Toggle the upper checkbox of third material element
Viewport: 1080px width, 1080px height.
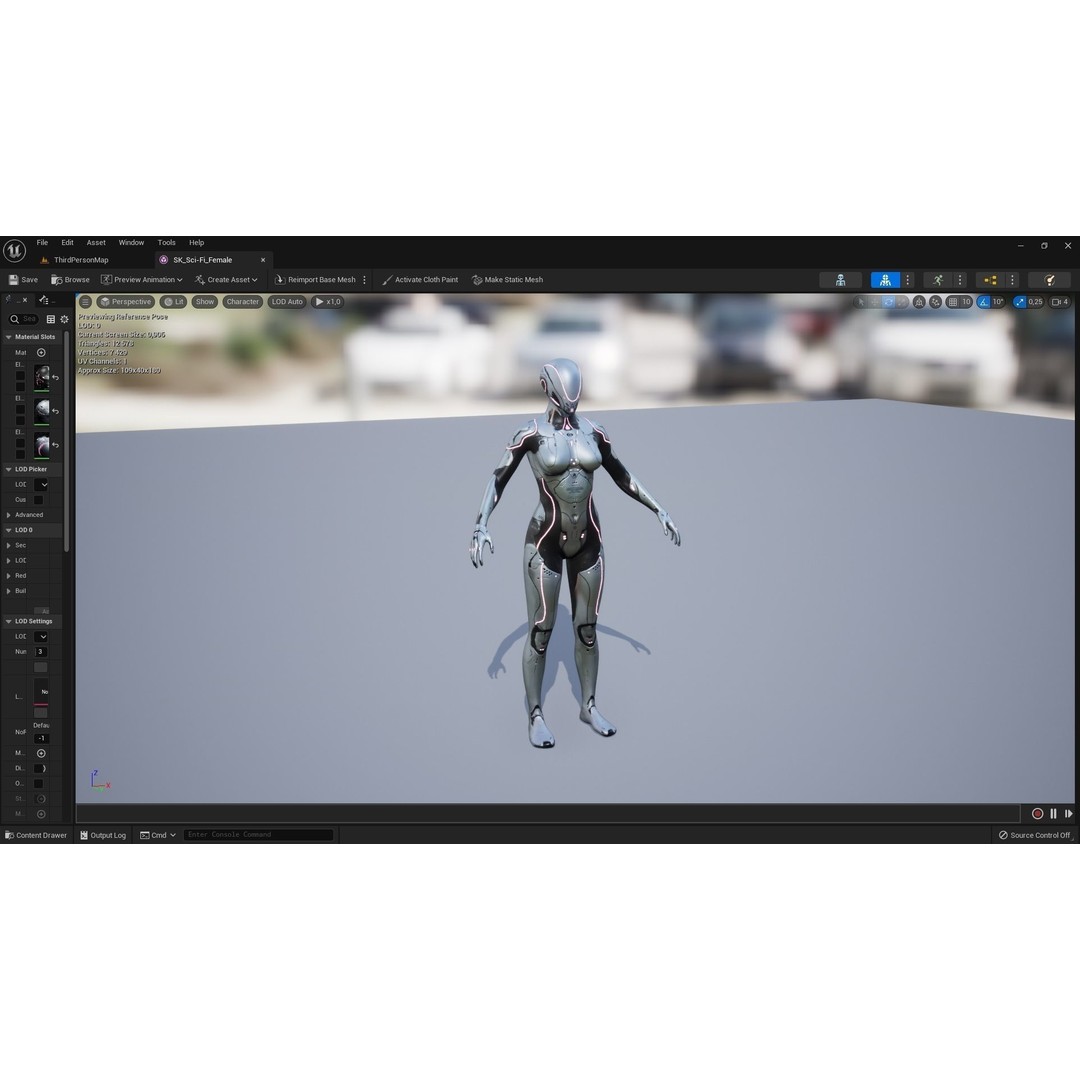coord(20,443)
